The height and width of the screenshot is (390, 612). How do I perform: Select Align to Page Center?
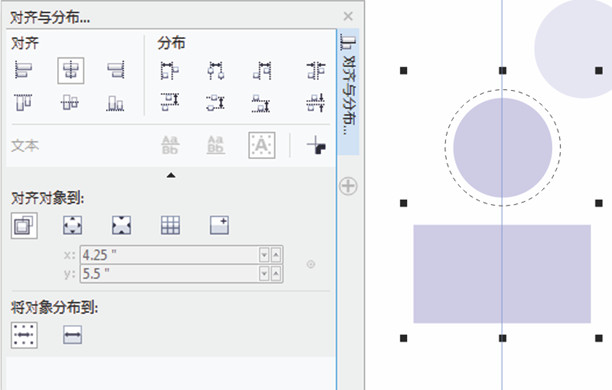click(121, 226)
